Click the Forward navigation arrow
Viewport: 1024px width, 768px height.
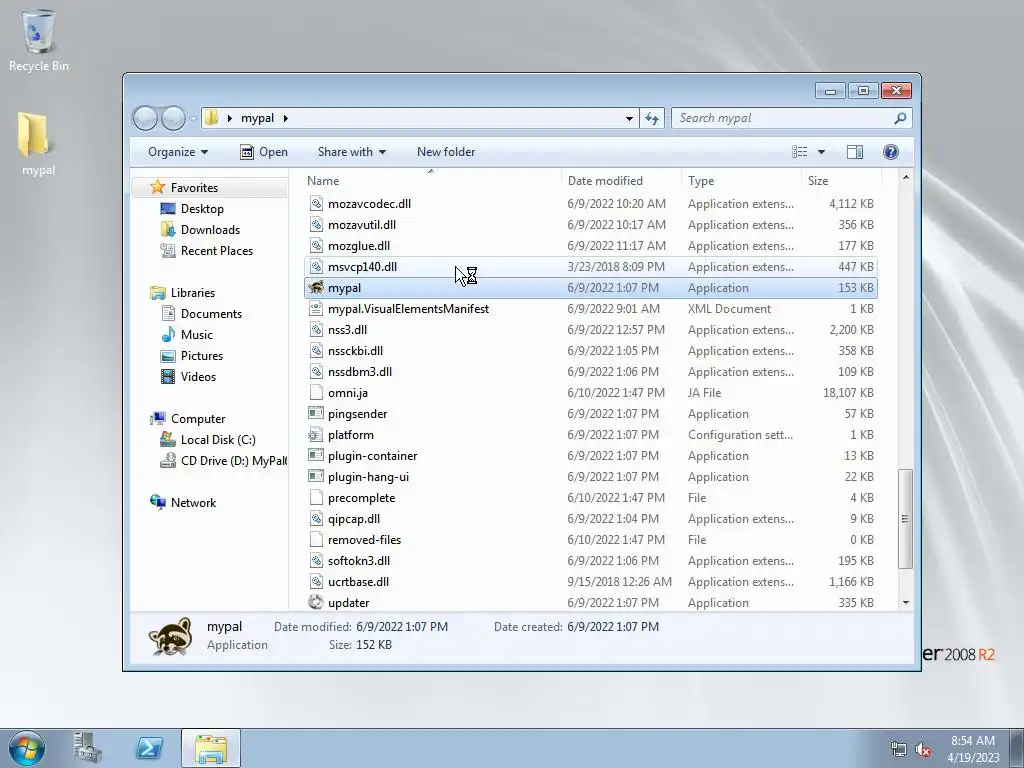[173, 118]
